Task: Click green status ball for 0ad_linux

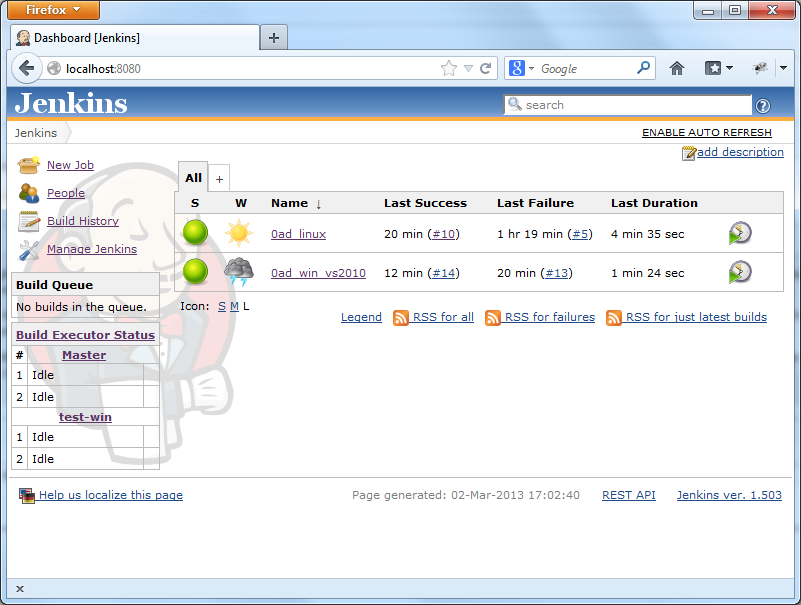Action: [195, 232]
